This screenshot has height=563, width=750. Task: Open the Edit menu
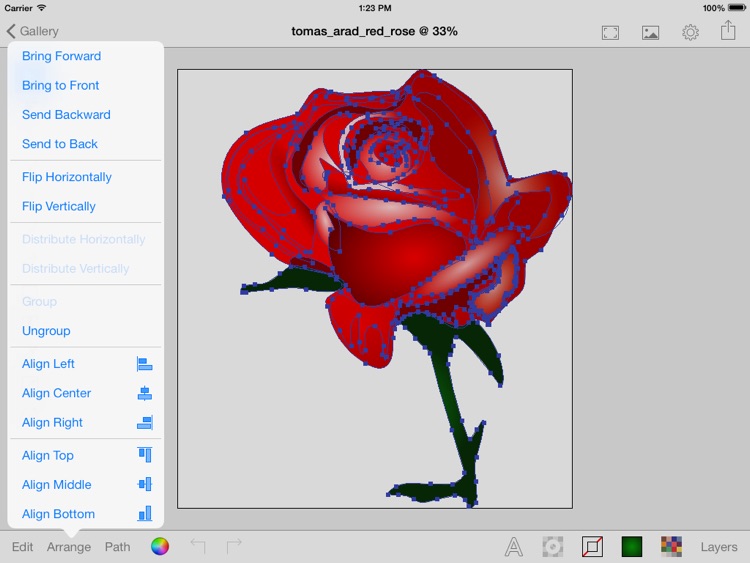[x=22, y=547]
